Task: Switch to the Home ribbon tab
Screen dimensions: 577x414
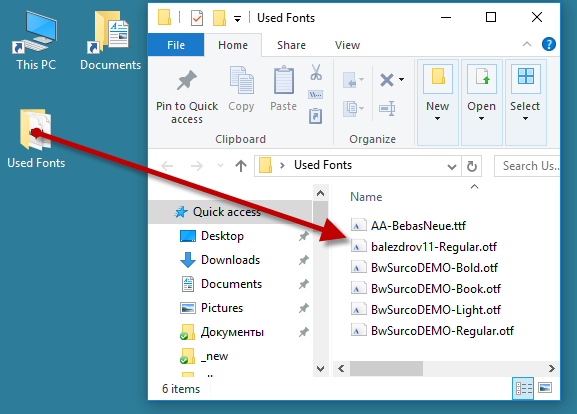Action: pyautogui.click(x=233, y=45)
